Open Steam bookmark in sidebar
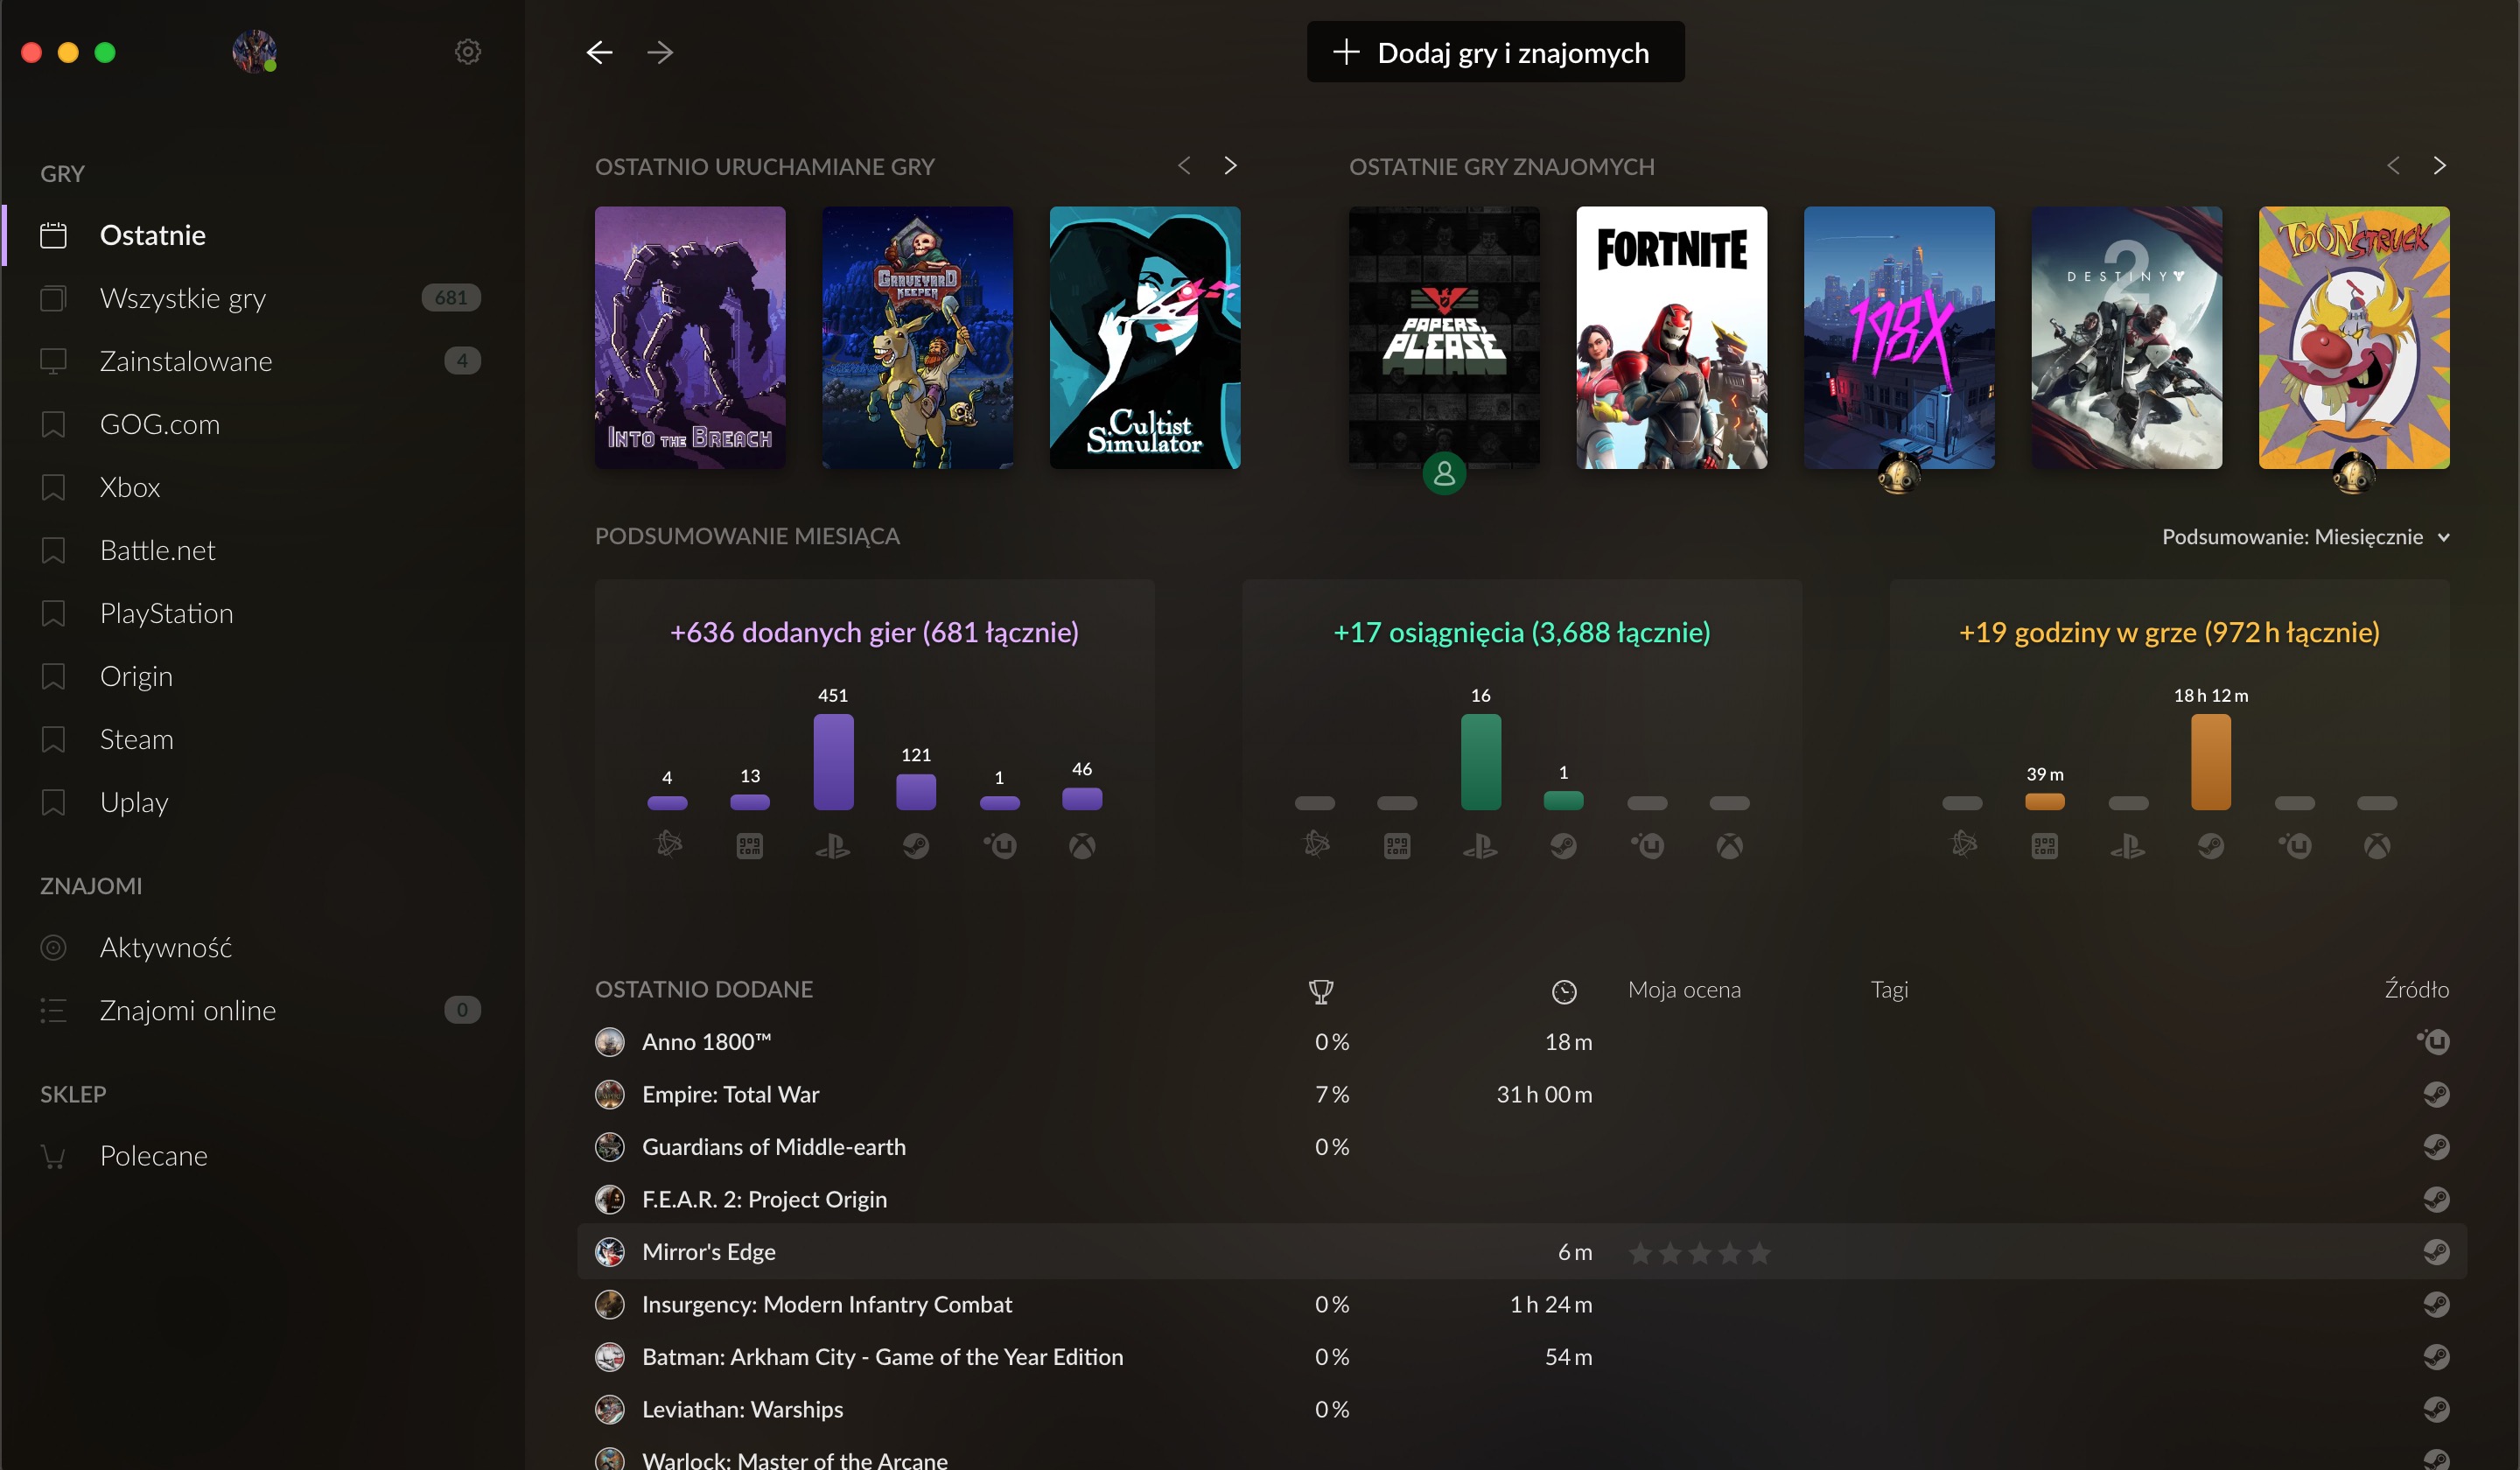The image size is (2520, 1470). tap(262, 739)
